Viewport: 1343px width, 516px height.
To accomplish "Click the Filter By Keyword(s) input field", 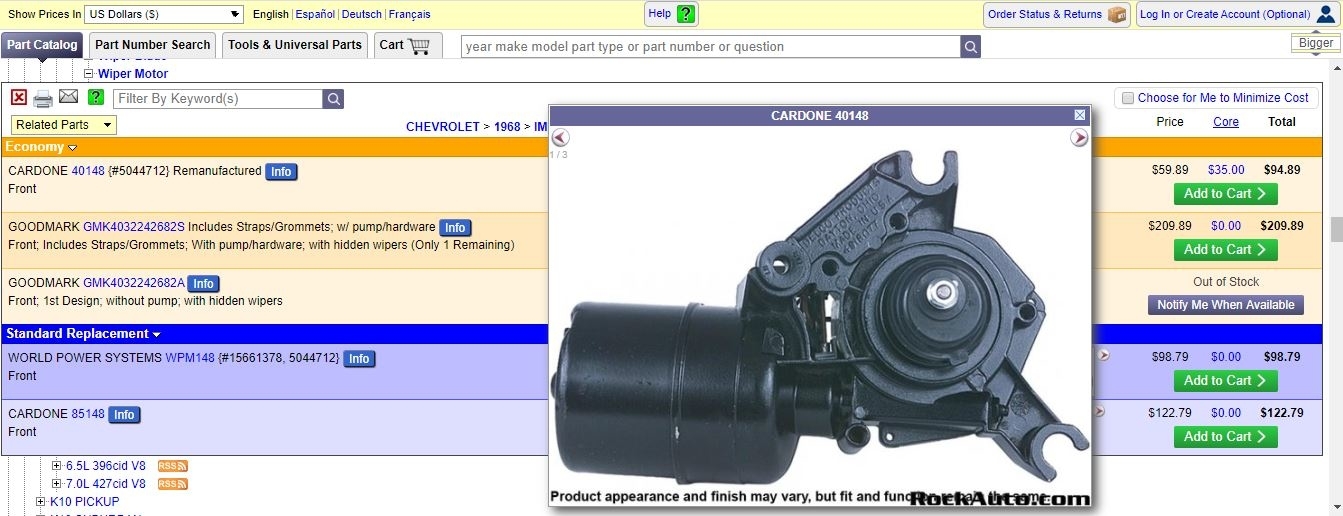I will click(x=218, y=99).
